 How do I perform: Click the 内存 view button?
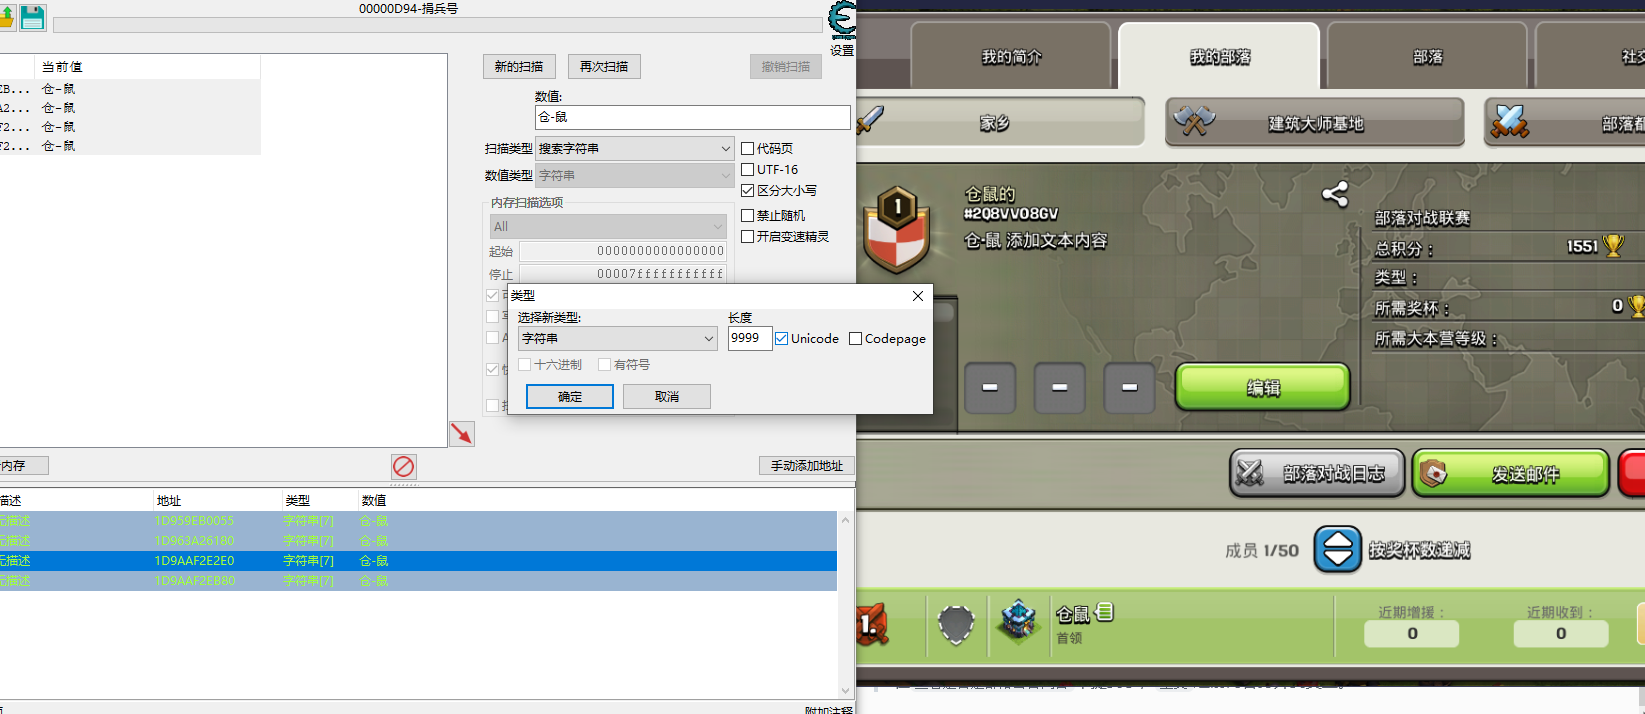(x=22, y=465)
